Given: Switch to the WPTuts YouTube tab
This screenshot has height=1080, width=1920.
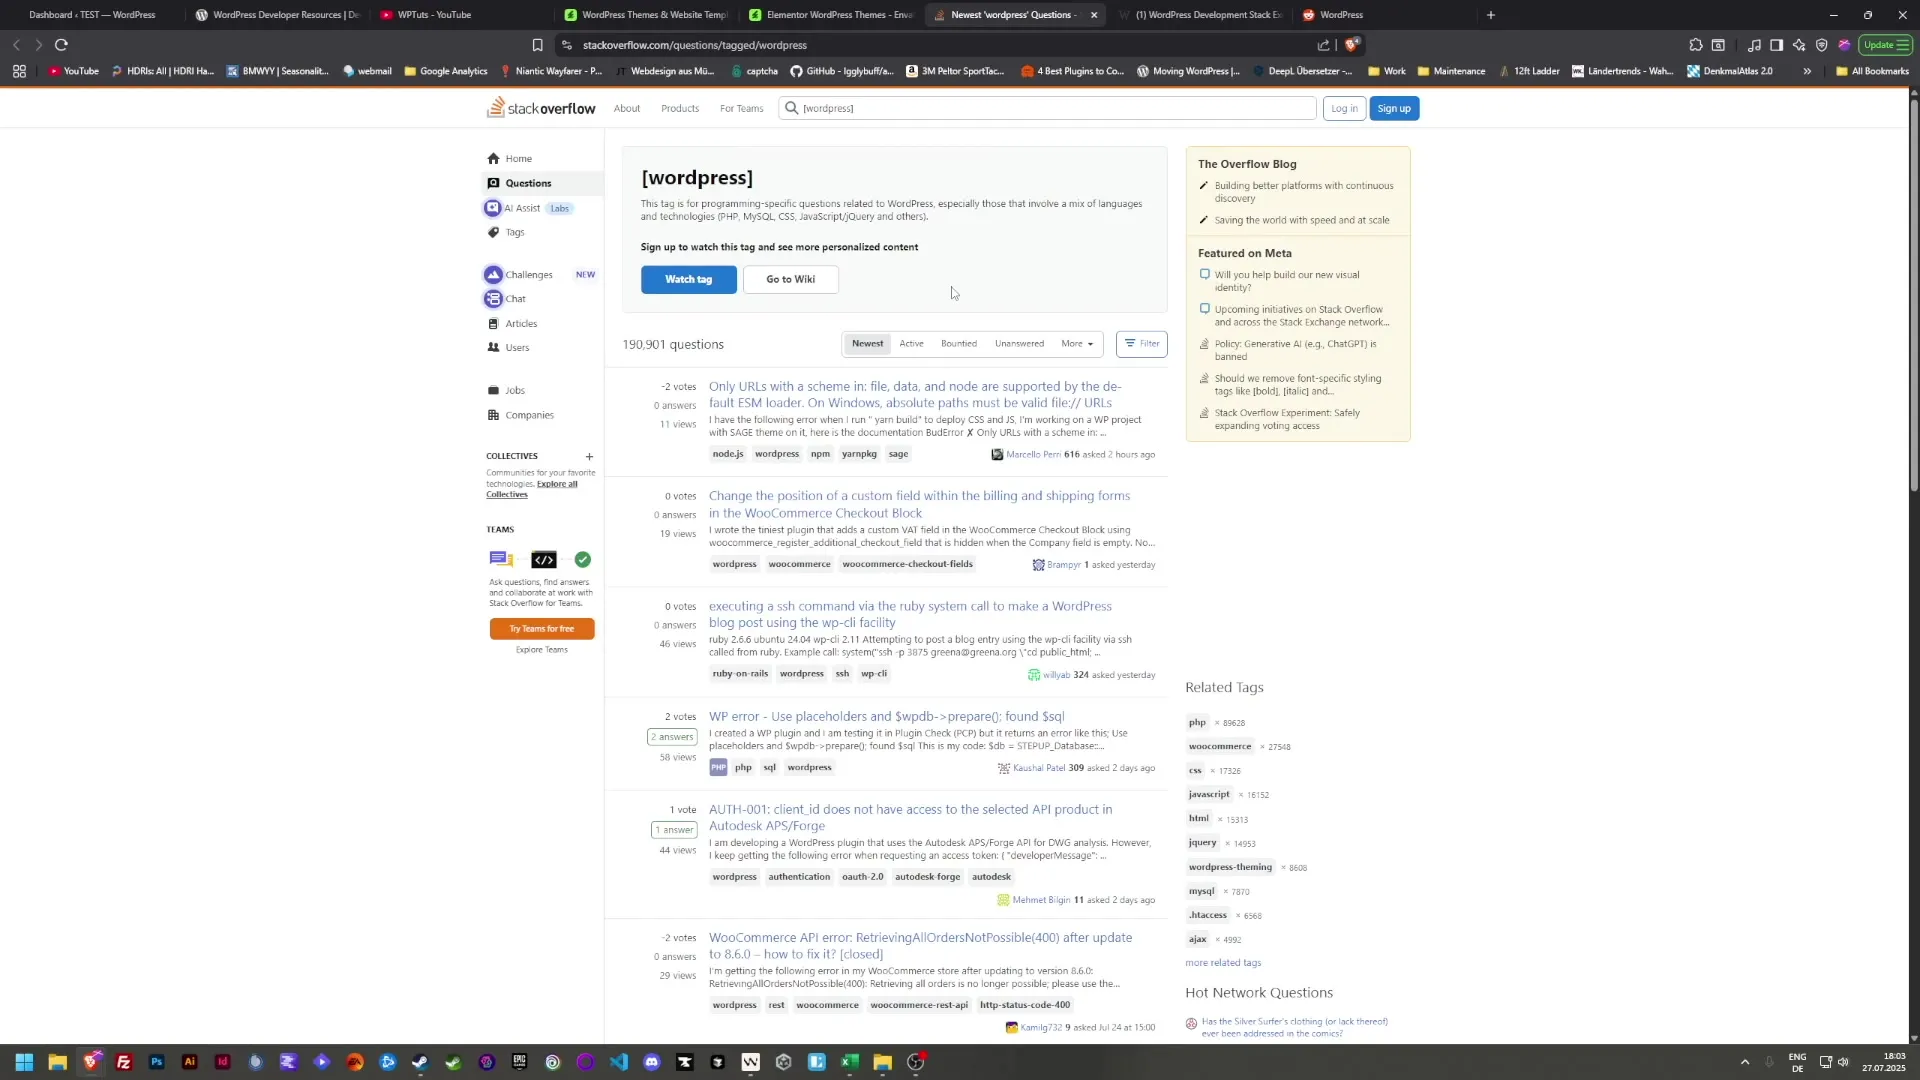Looking at the screenshot, I should 432,15.
